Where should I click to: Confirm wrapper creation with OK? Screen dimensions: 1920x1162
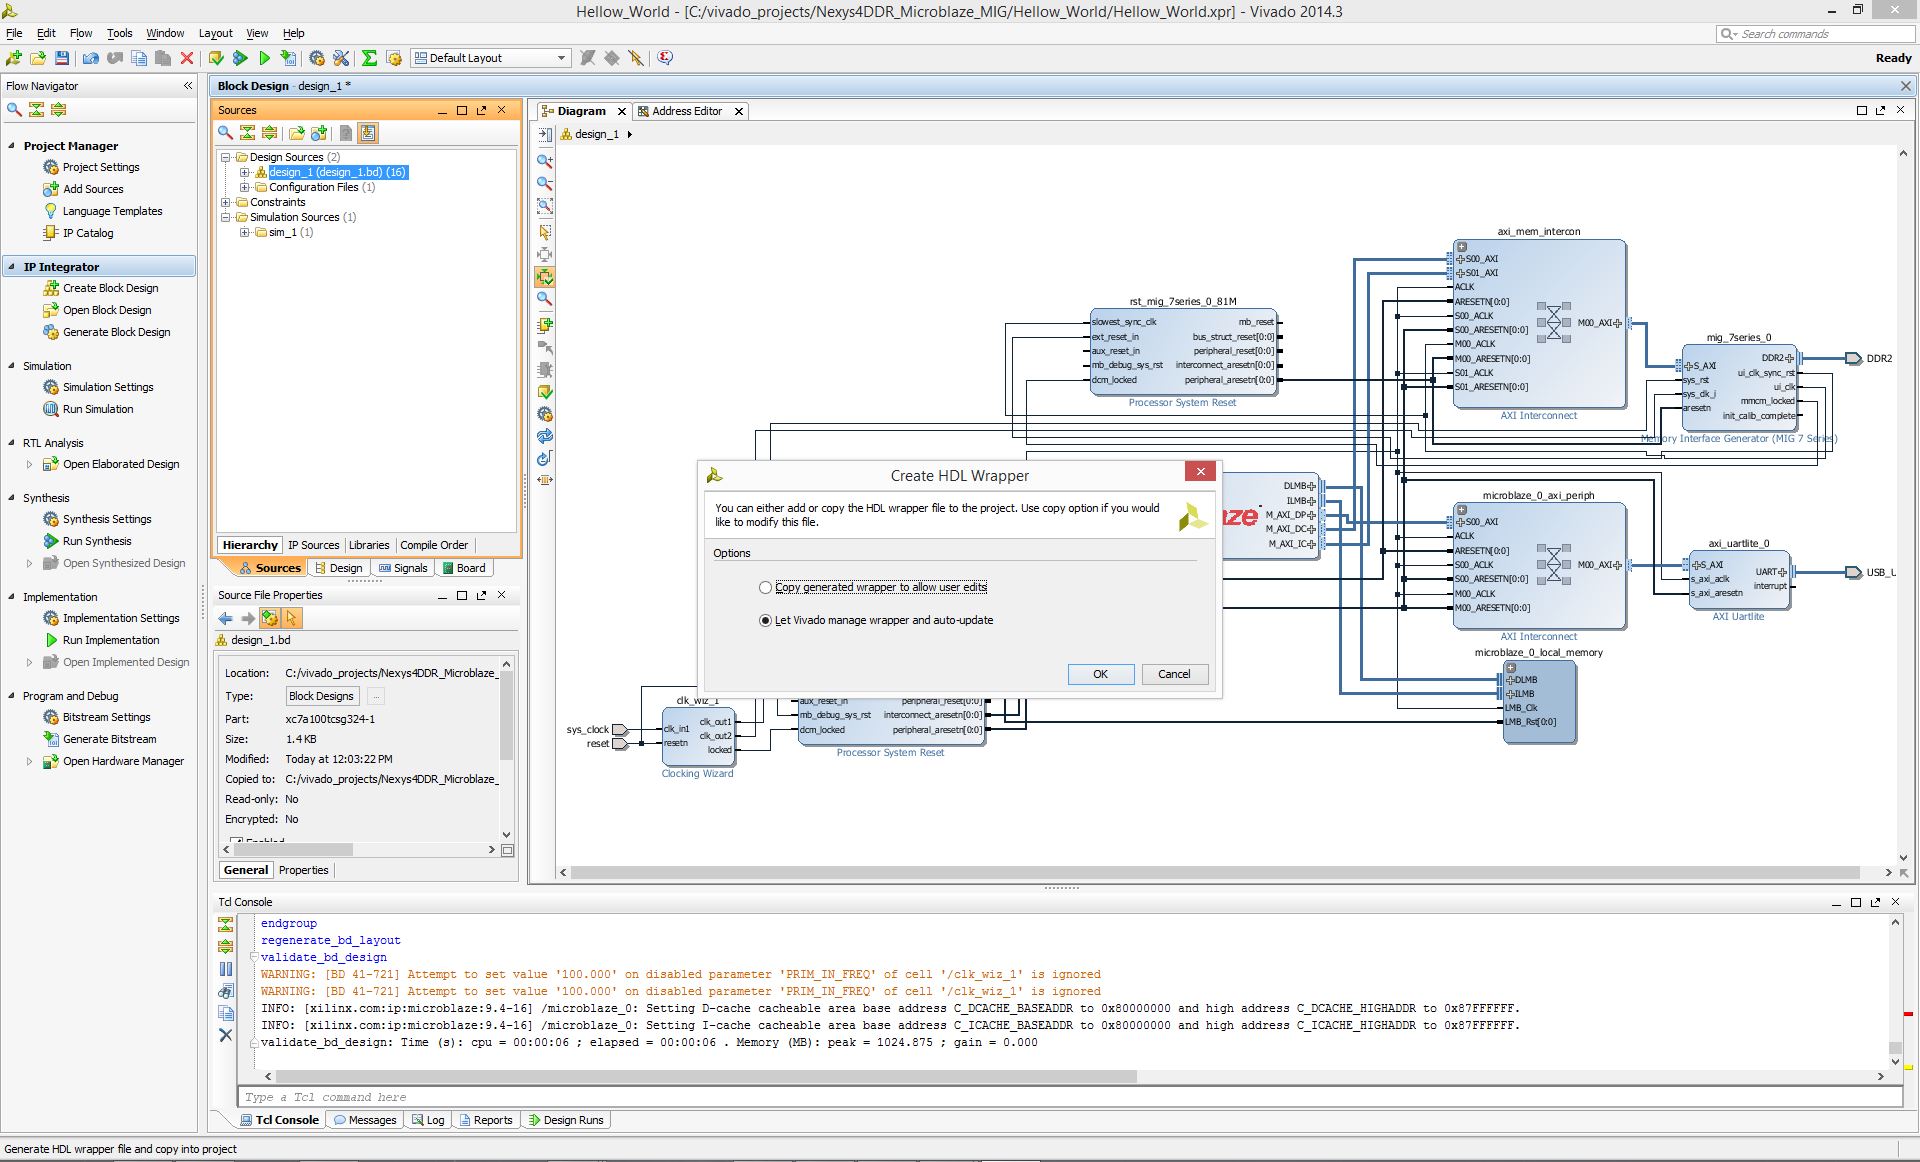click(1100, 674)
